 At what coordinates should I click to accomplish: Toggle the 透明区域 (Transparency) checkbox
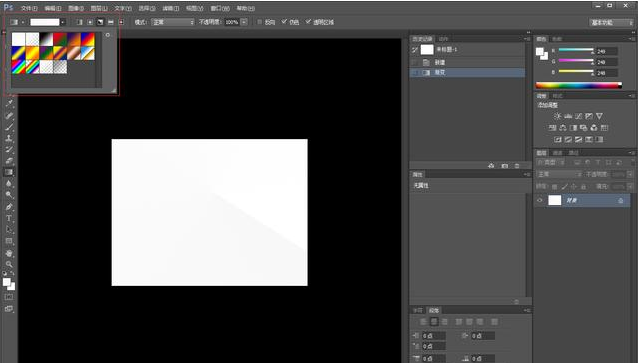click(x=308, y=22)
